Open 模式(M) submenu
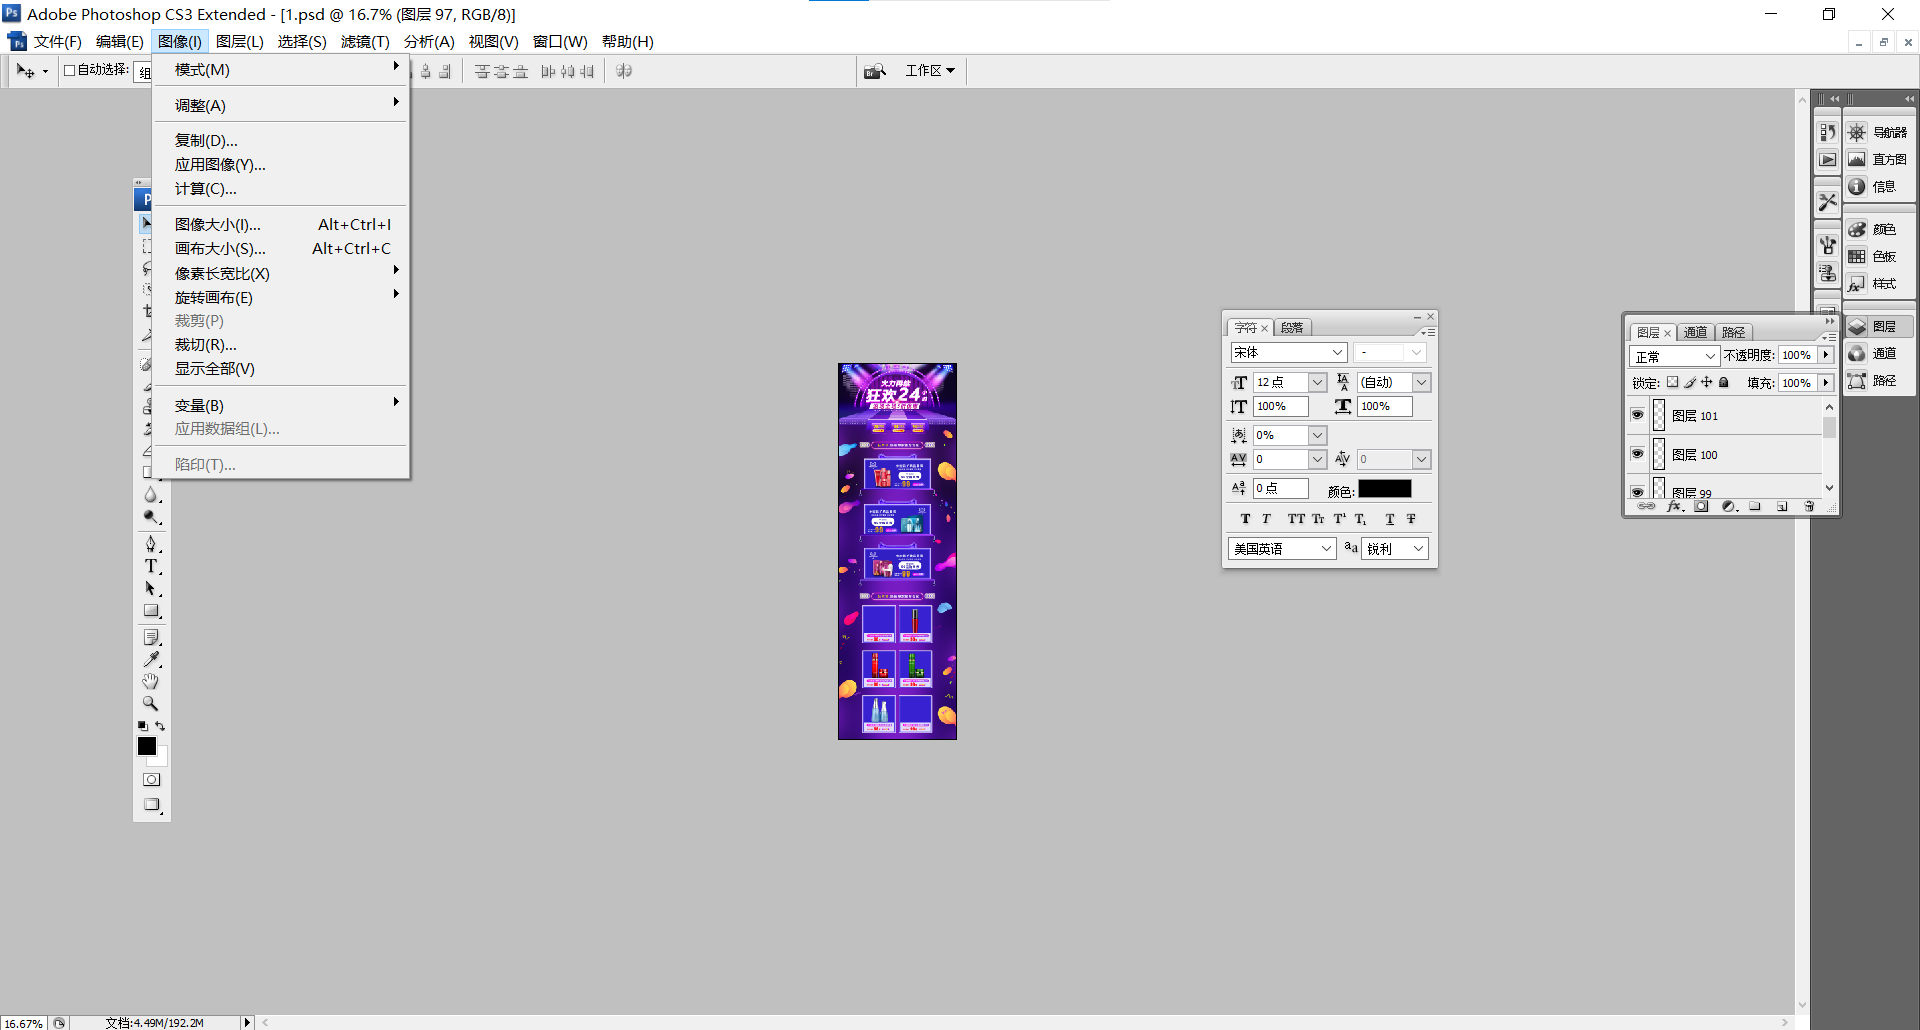 281,69
